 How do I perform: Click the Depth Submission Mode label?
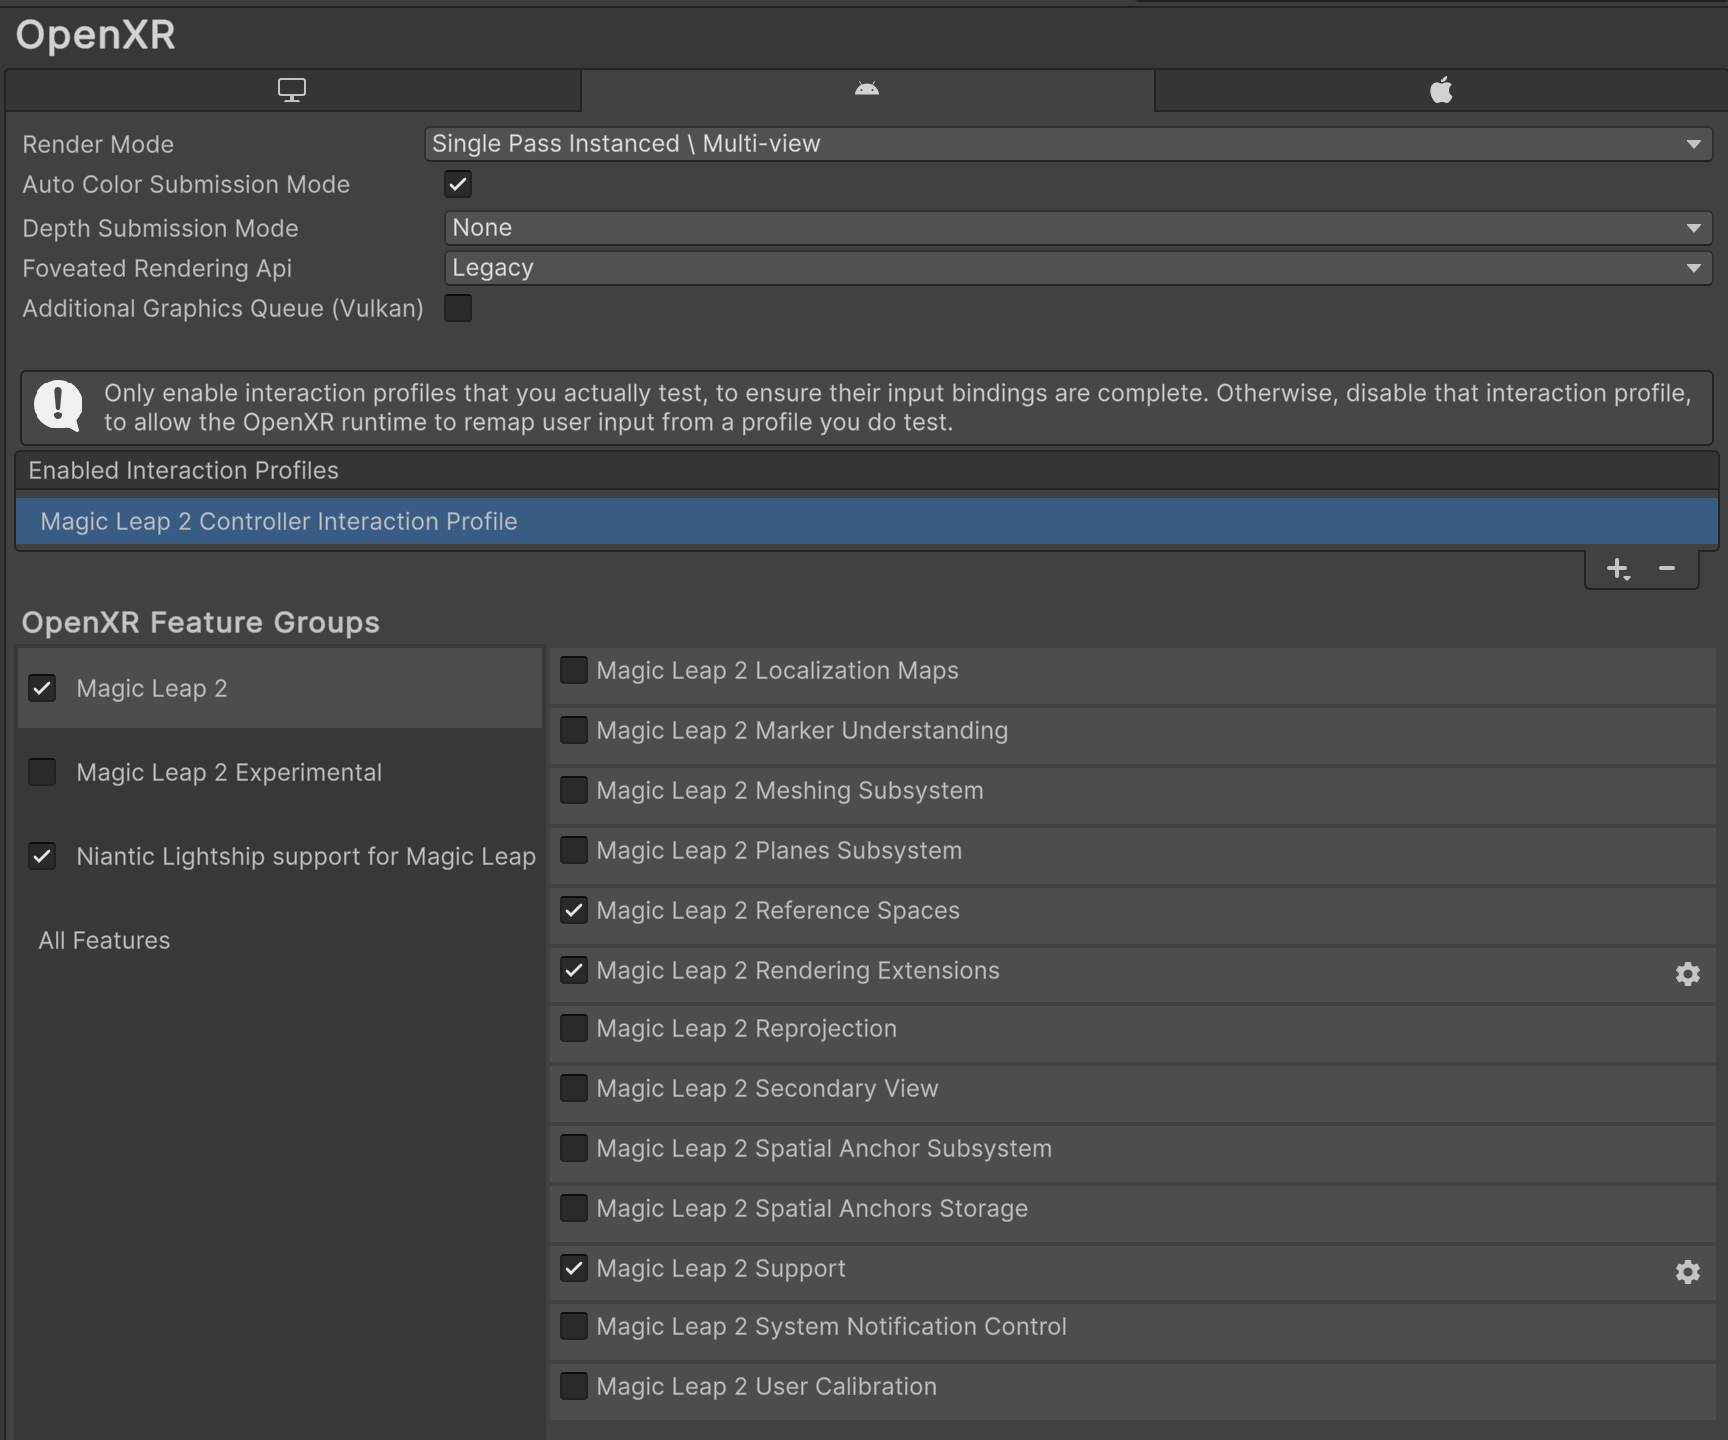coord(160,228)
